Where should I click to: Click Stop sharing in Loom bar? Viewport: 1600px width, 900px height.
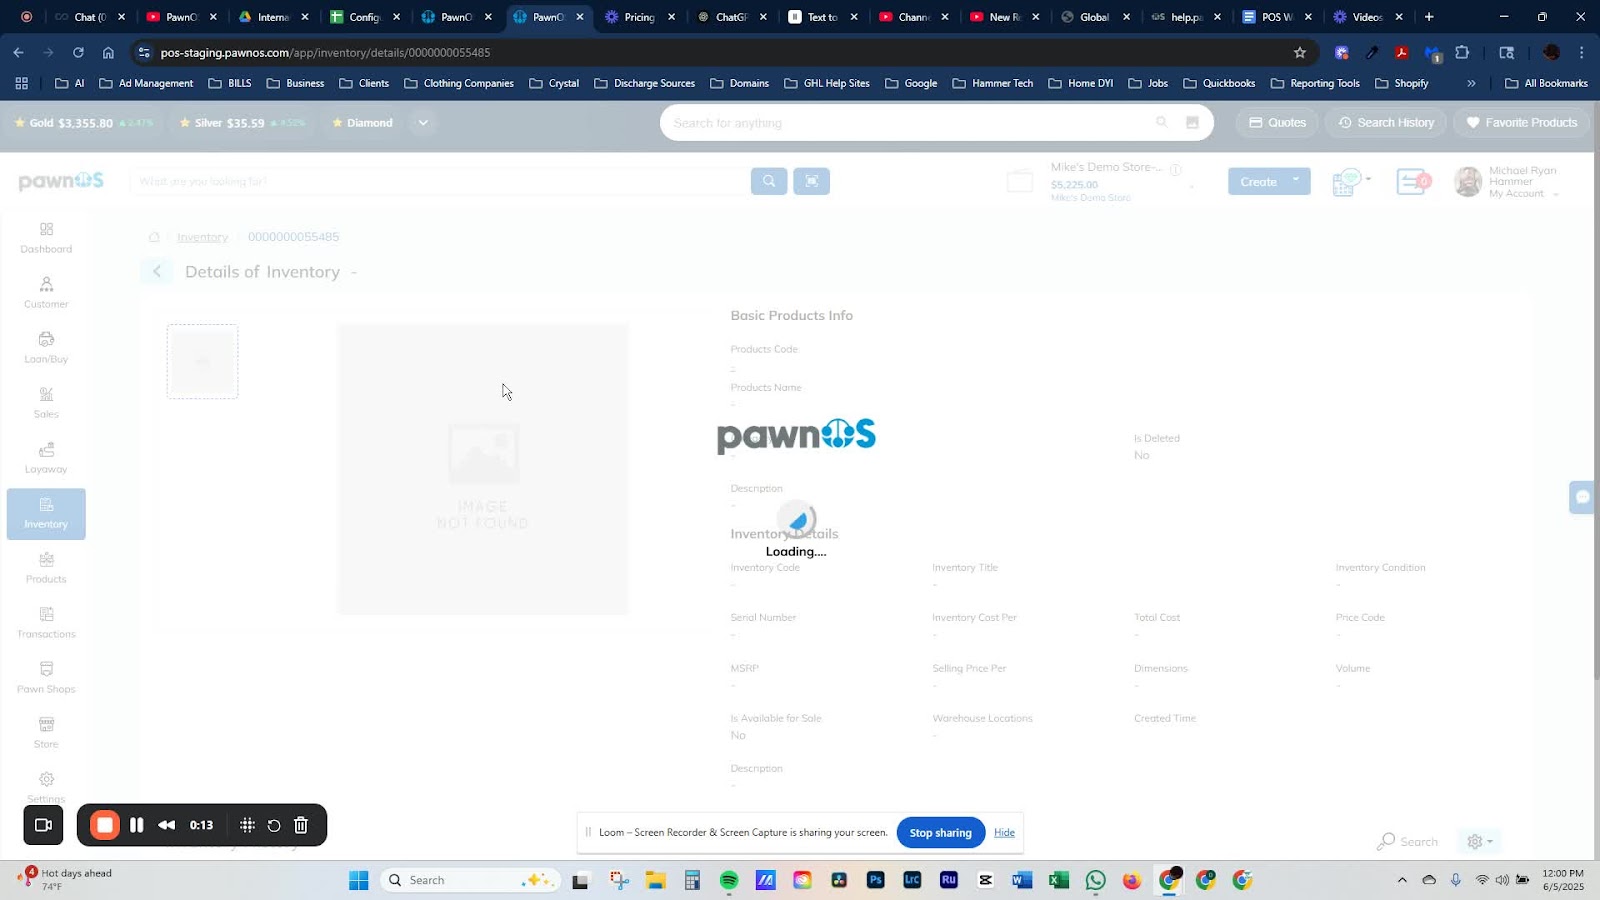pyautogui.click(x=940, y=833)
